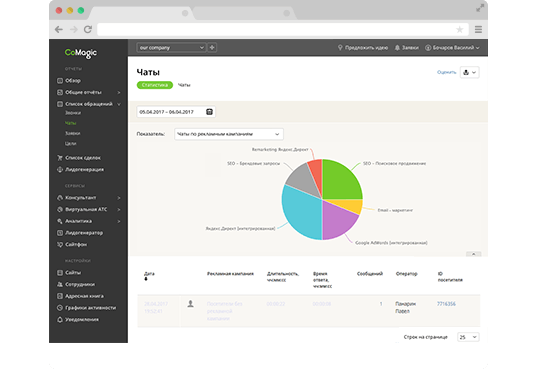This screenshot has height=369, width=537.
Task: Click the Рекламная кампания column header
Action: coord(230,273)
